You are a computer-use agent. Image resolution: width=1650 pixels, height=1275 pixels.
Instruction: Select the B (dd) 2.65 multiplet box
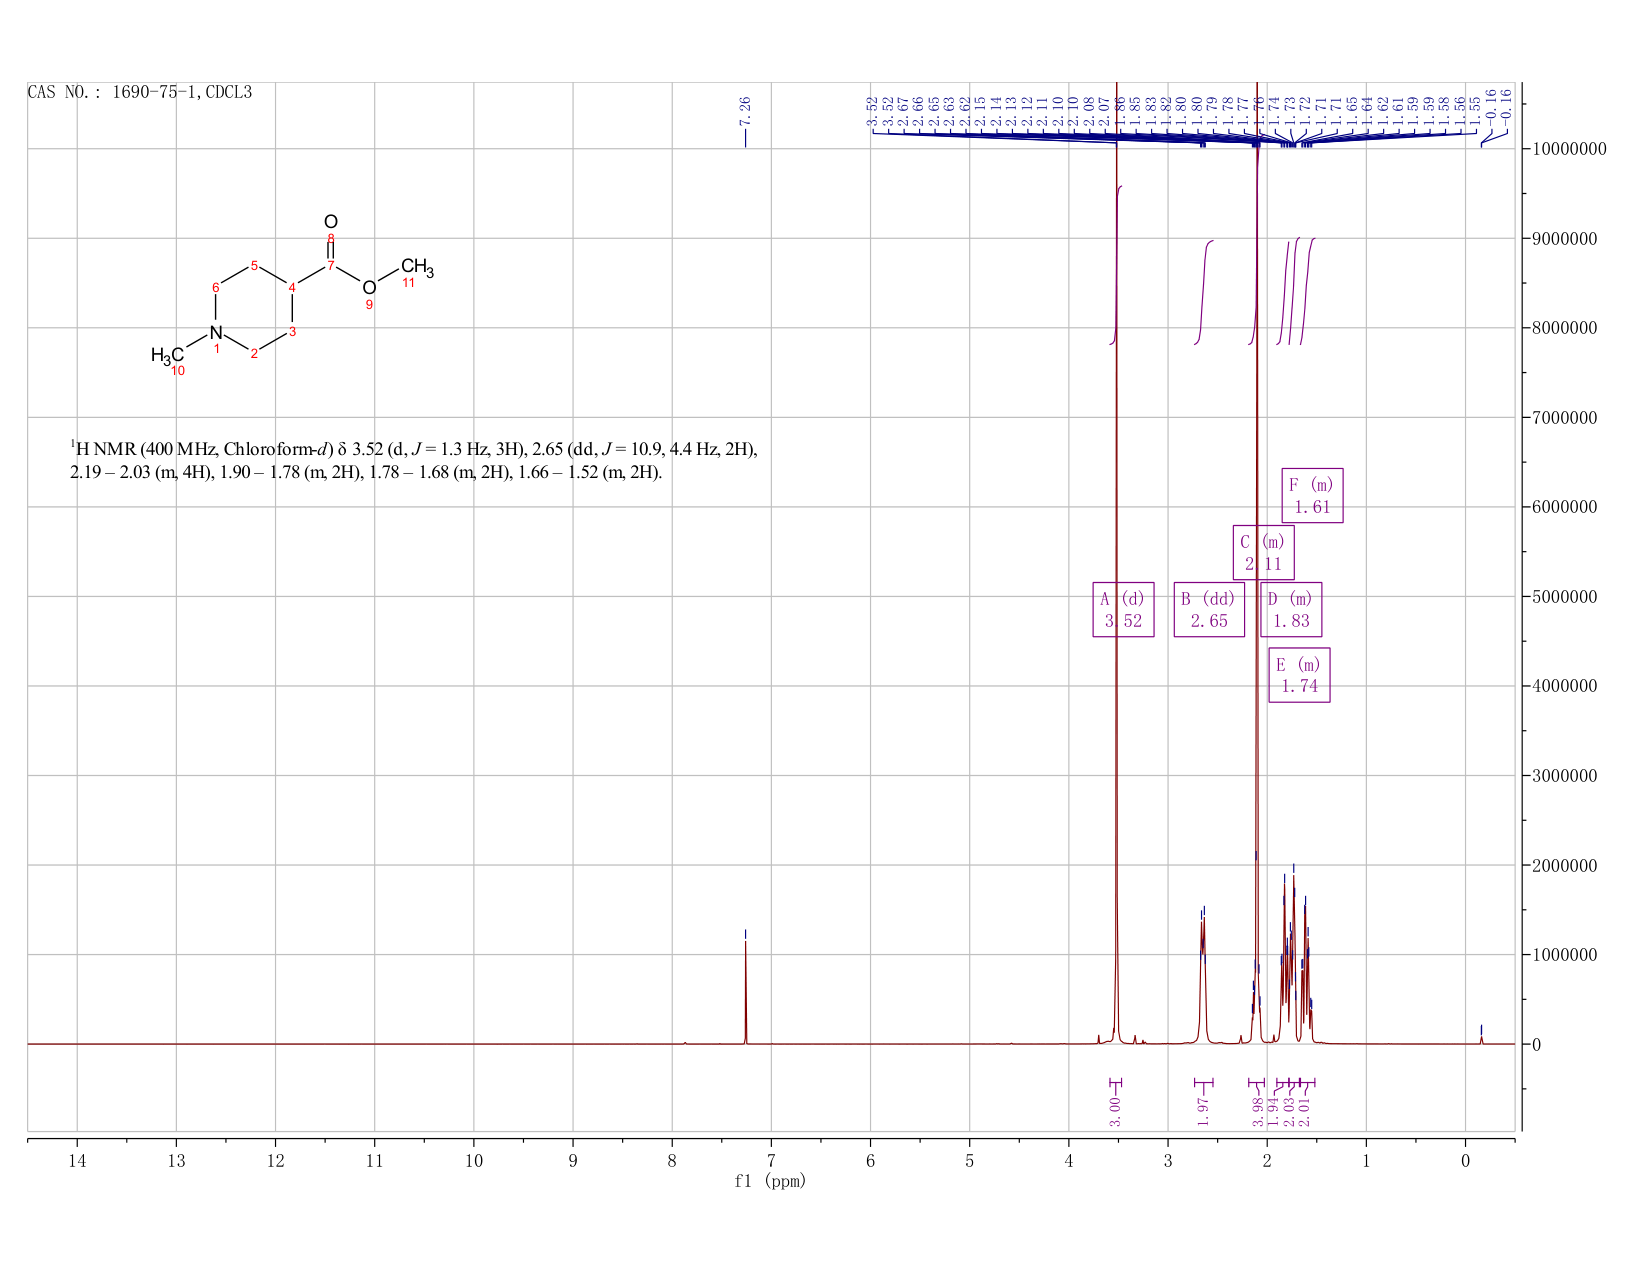tap(1209, 609)
